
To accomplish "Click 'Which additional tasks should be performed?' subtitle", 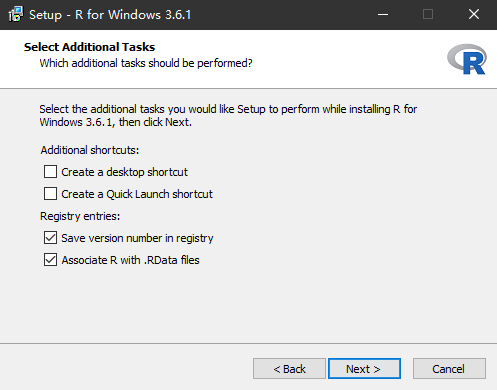I will click(x=146, y=63).
